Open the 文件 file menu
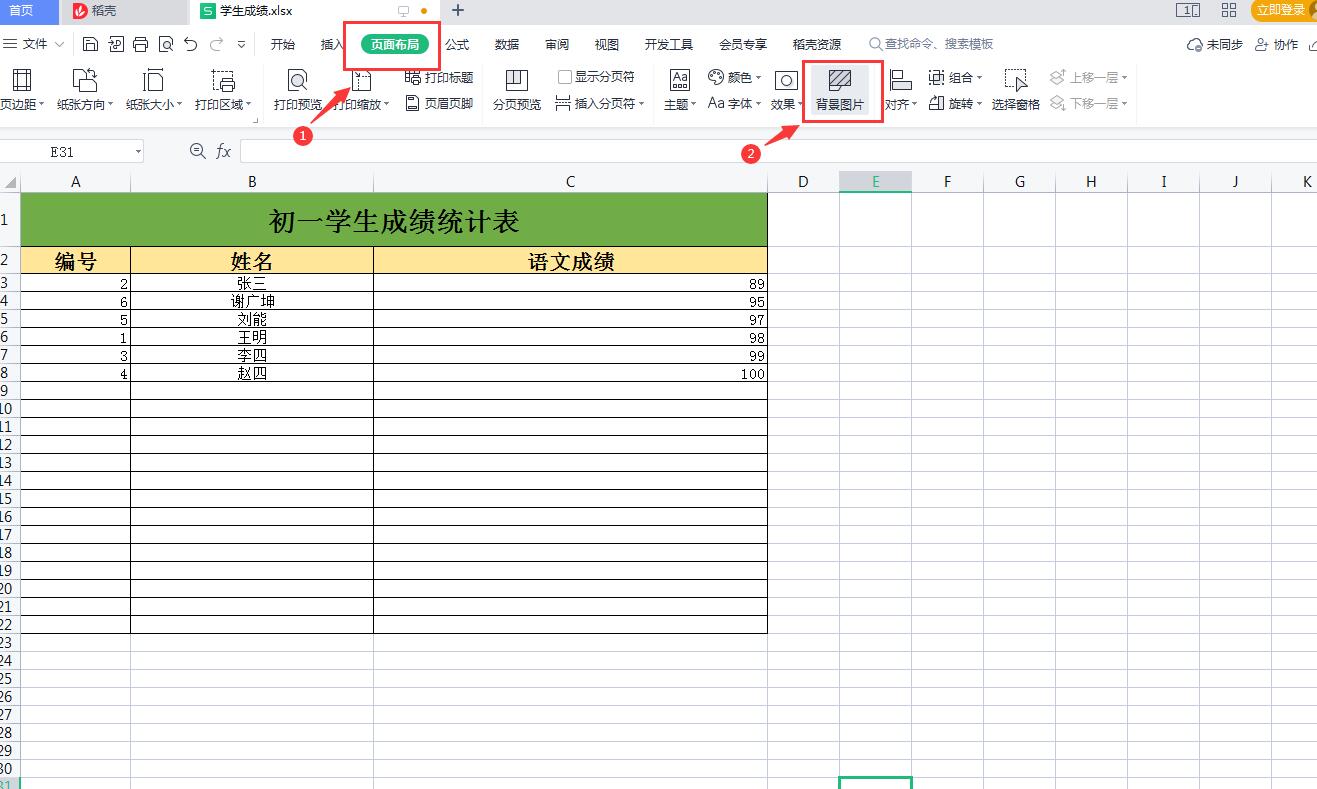The height and width of the screenshot is (789, 1317). click(x=35, y=44)
